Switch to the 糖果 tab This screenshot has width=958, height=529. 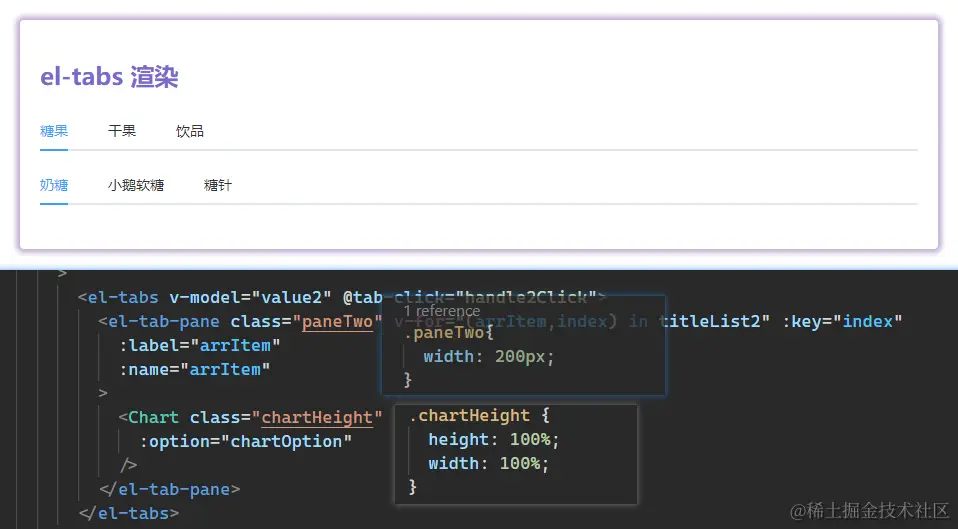pos(54,131)
